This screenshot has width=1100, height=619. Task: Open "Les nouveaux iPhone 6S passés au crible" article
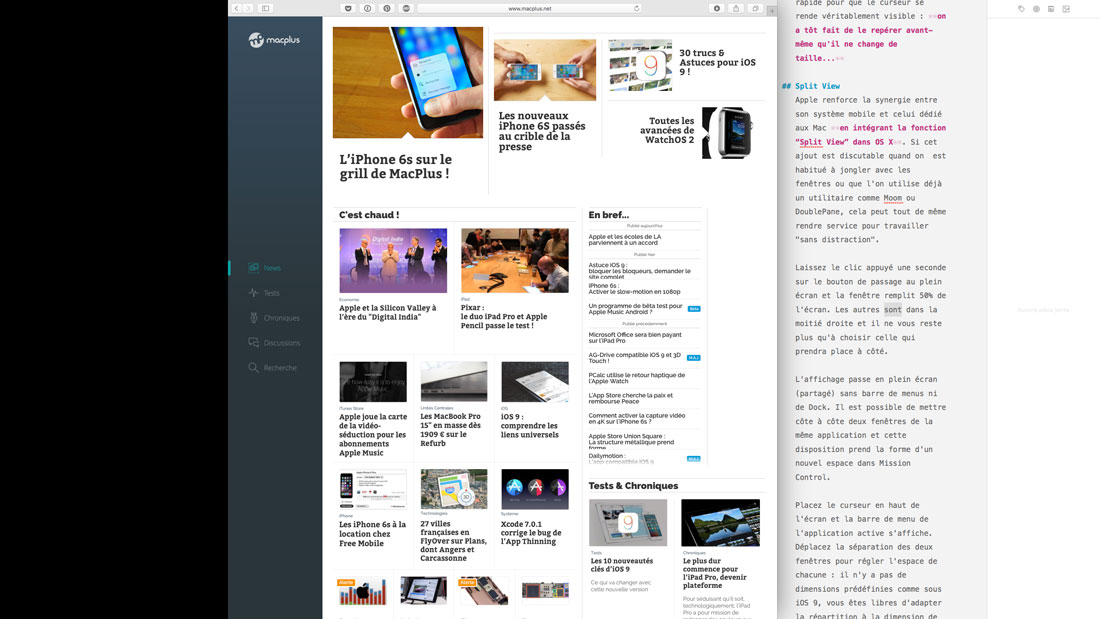click(542, 131)
